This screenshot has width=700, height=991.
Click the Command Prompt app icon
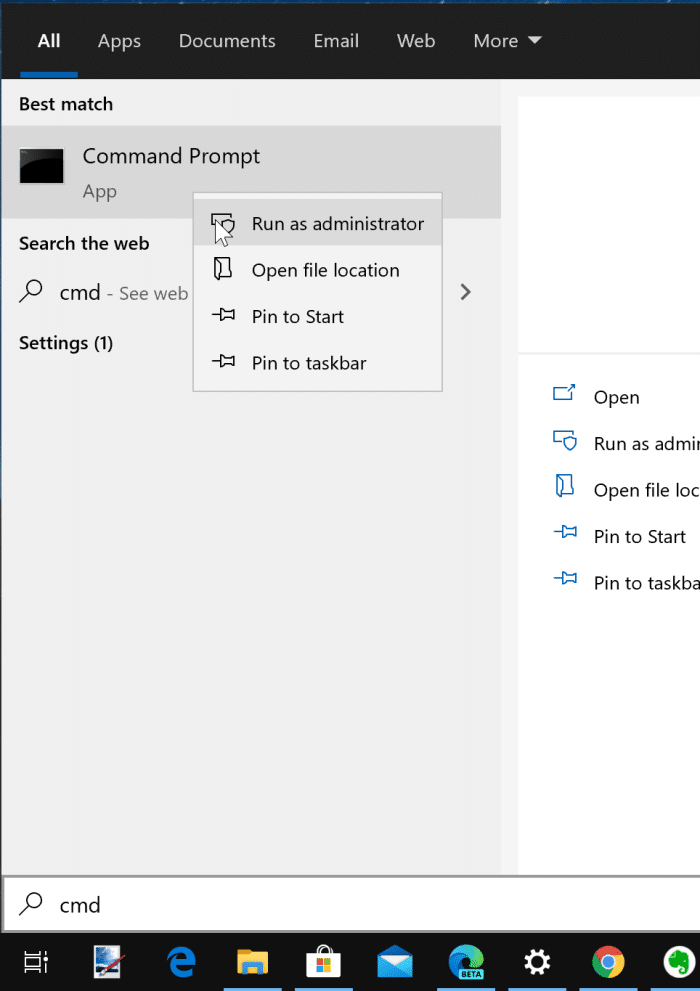(x=42, y=166)
